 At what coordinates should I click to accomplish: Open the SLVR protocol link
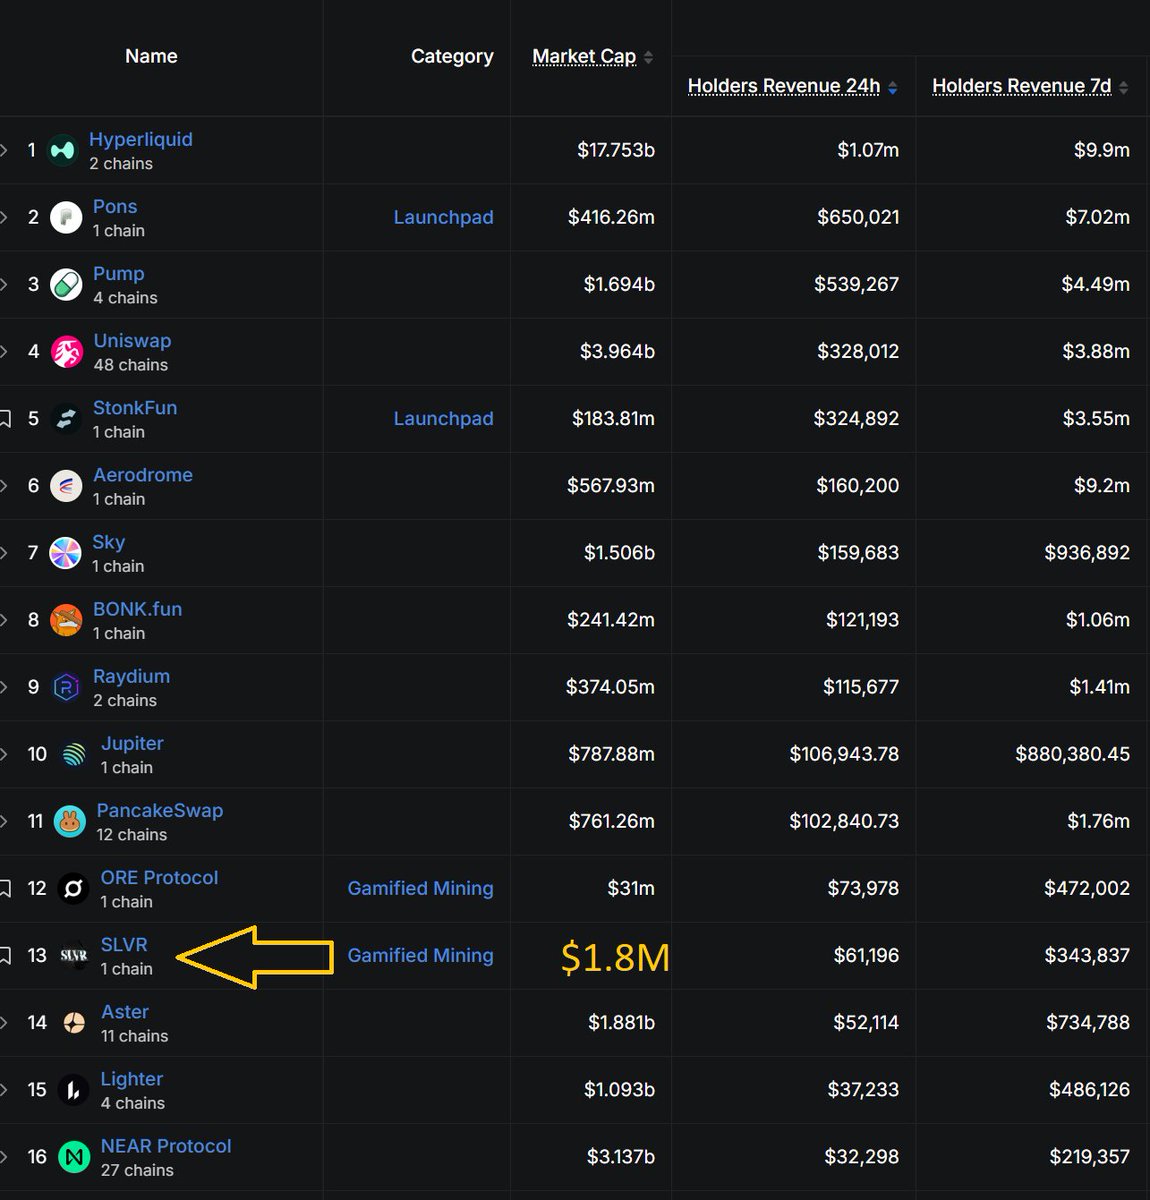click(124, 944)
